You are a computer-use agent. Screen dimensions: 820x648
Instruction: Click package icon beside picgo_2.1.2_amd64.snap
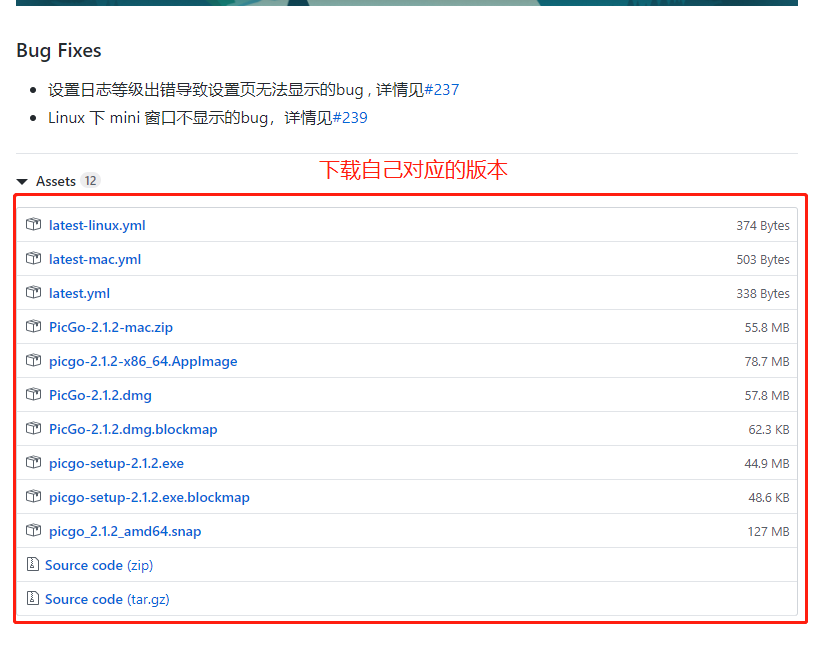point(33,530)
